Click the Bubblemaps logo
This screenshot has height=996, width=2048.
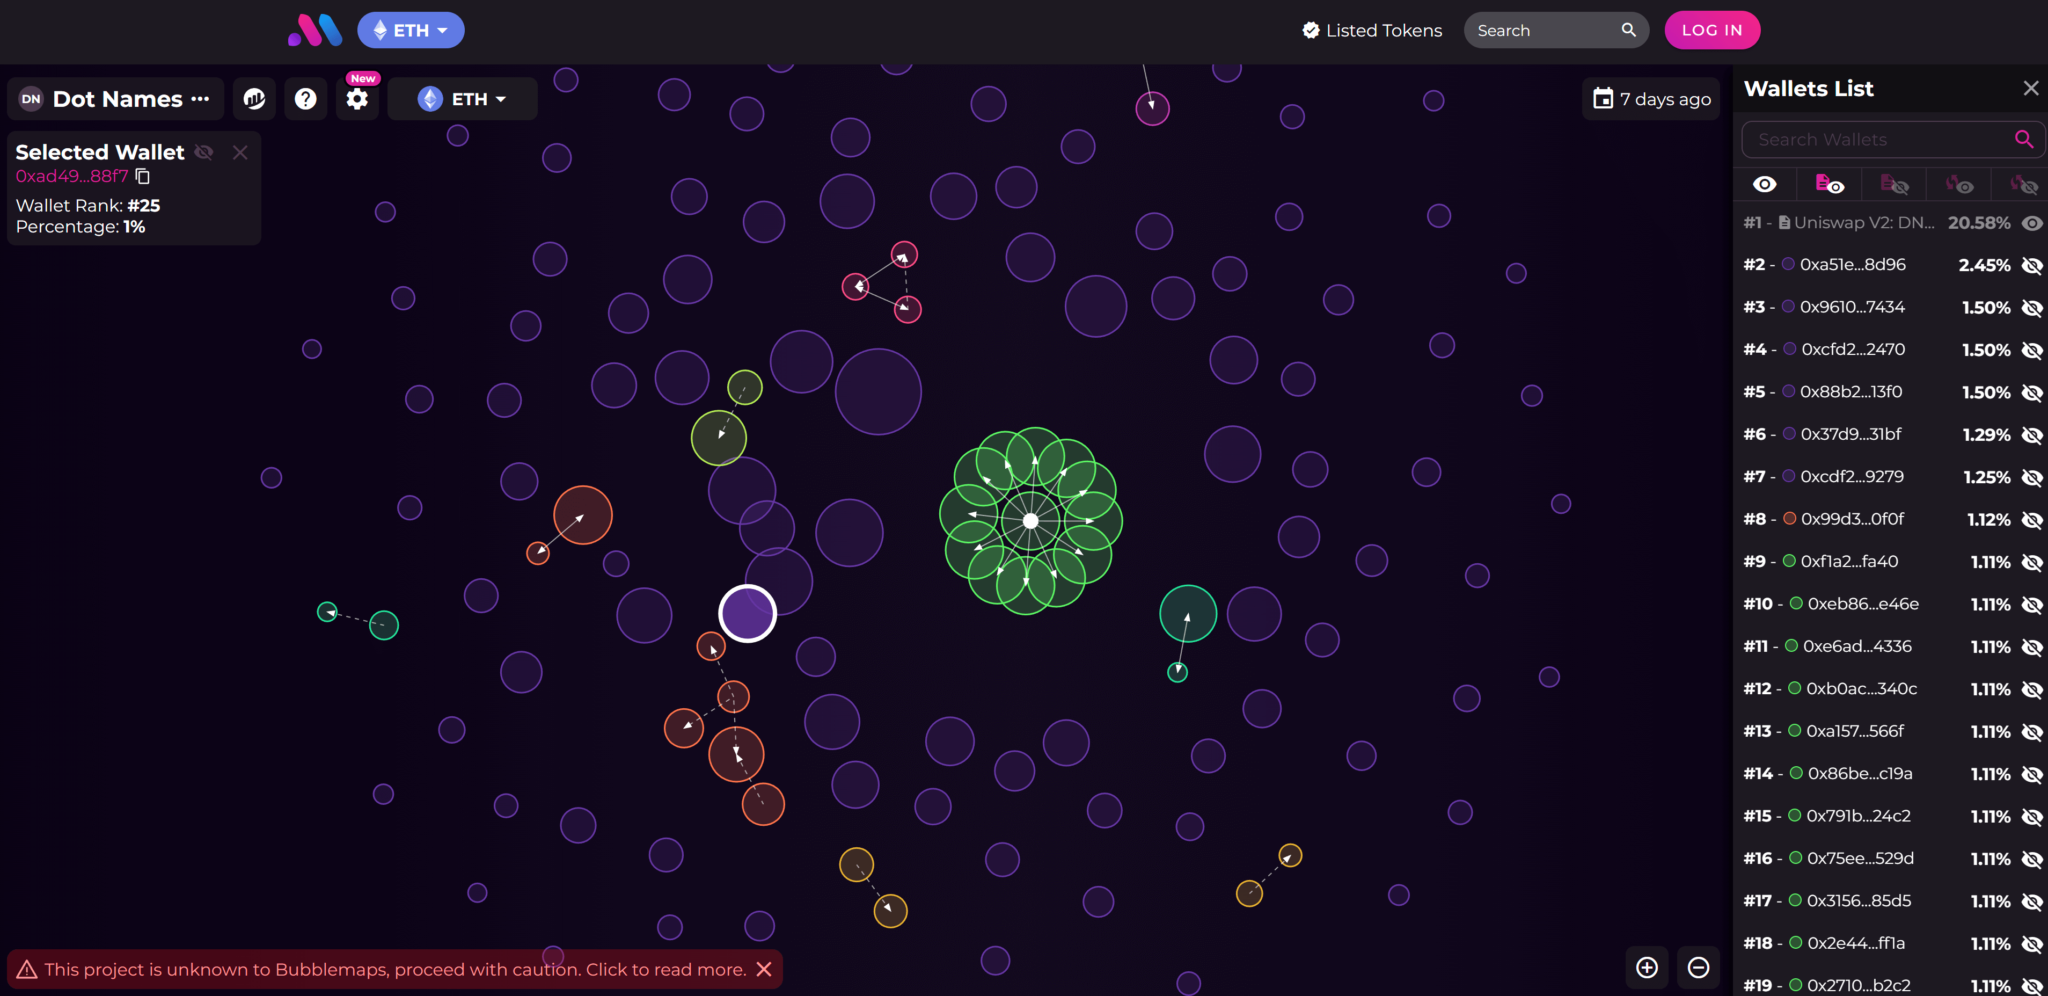click(x=315, y=30)
